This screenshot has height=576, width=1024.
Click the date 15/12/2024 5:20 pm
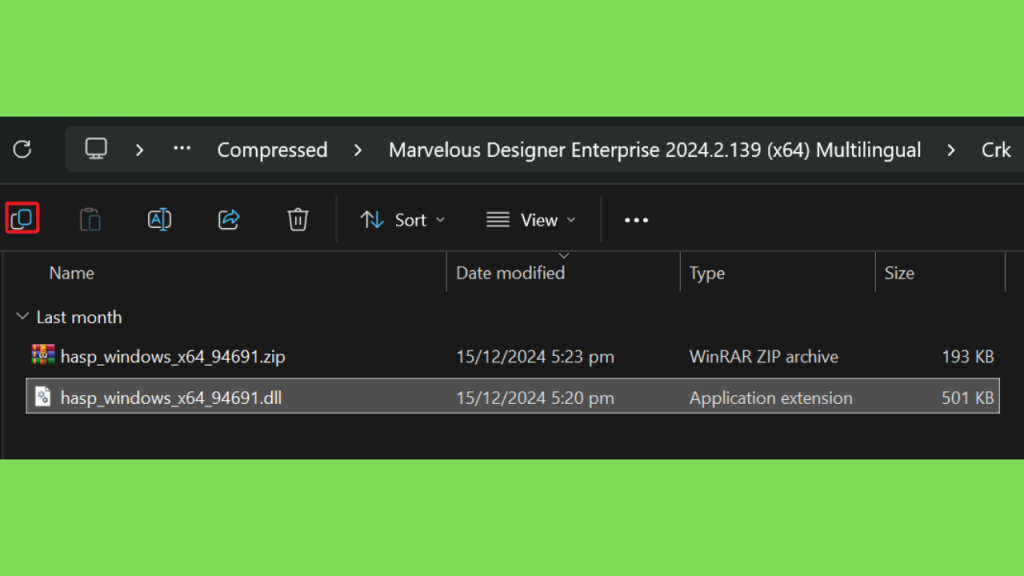pyautogui.click(x=535, y=398)
